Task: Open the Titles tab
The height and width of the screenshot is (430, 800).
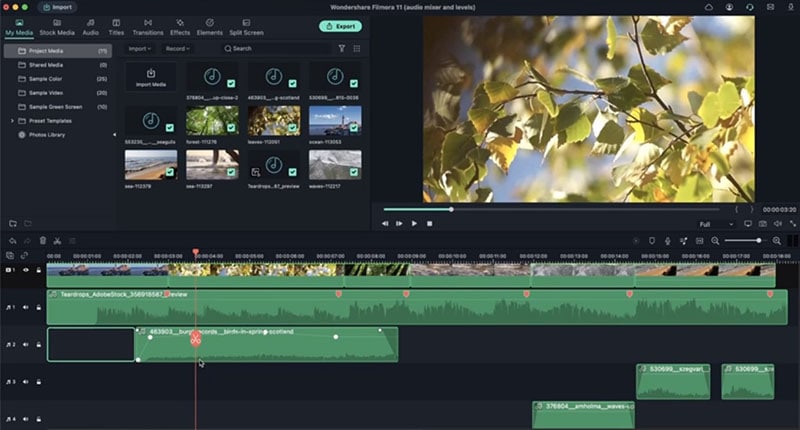Action: coord(116,28)
